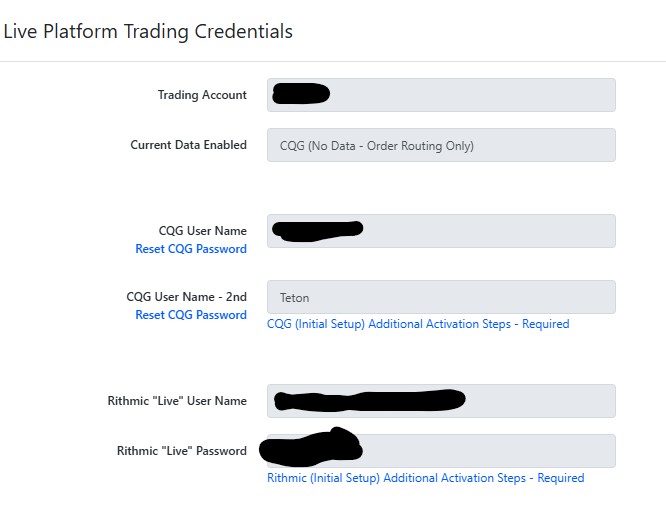
Task: Open Rithmic (Initial Setup) Additional Activation Steps link
Action: [425, 478]
